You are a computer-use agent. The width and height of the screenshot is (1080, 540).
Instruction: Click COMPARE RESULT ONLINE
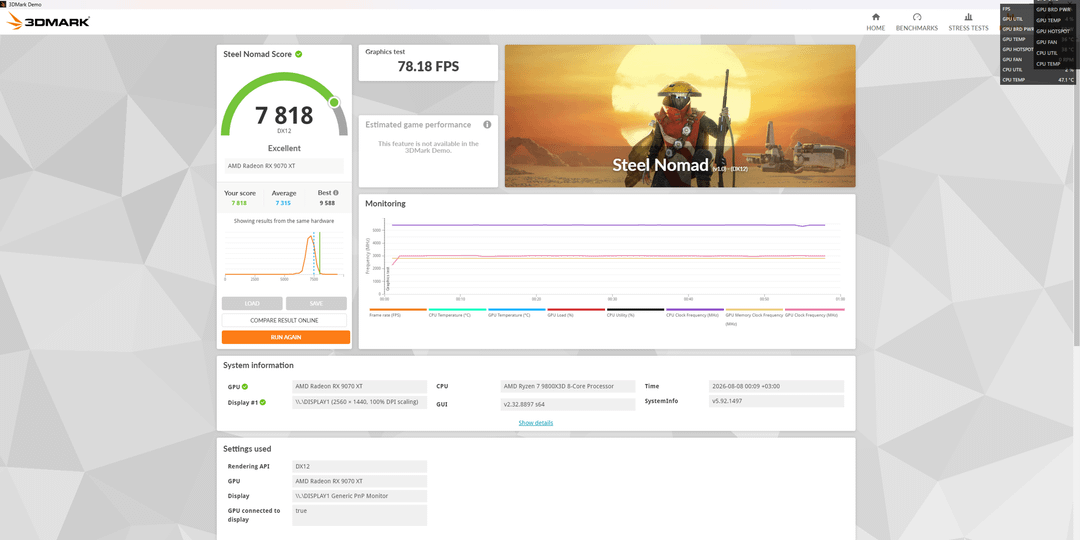click(284, 320)
